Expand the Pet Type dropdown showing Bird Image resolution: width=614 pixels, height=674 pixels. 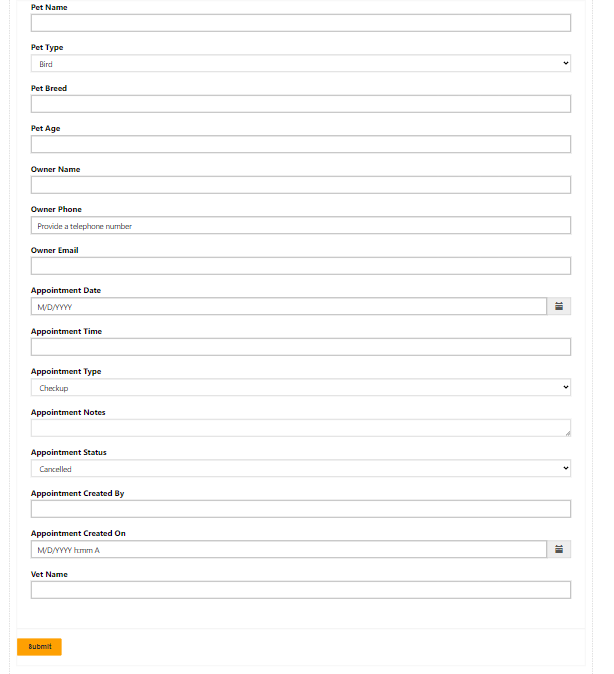pos(301,63)
